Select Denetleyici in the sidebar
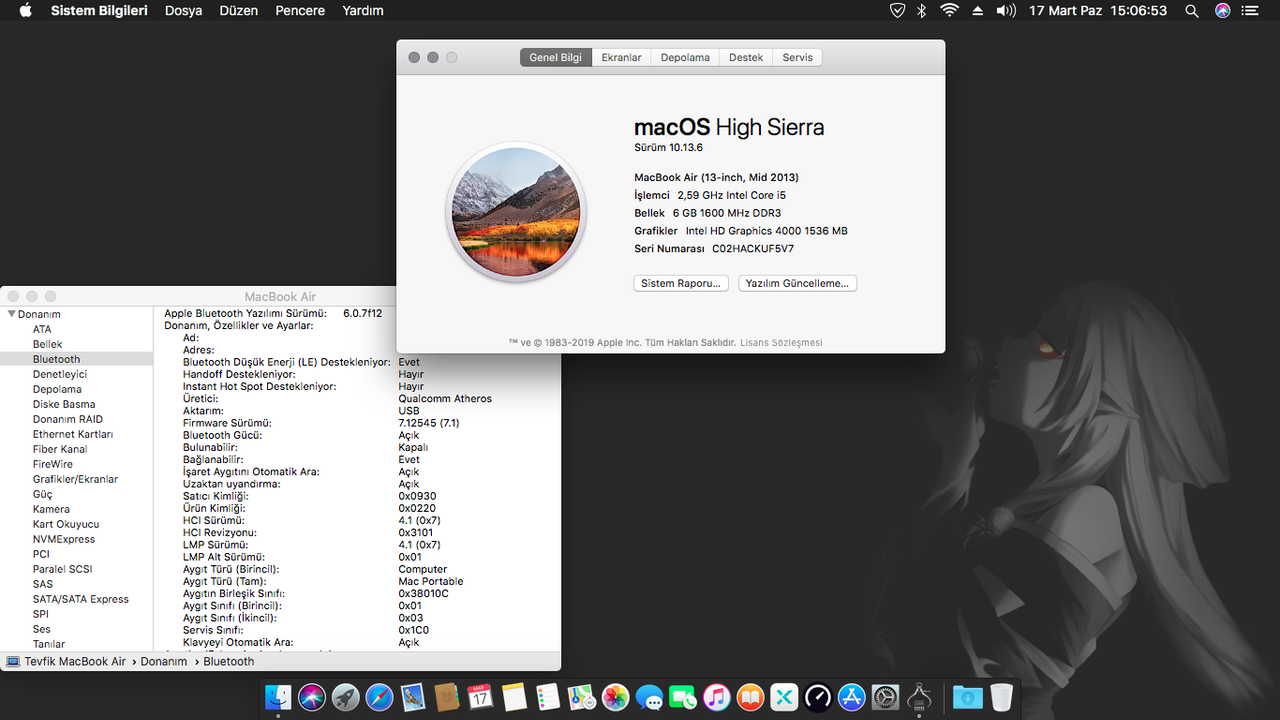 [x=60, y=374]
